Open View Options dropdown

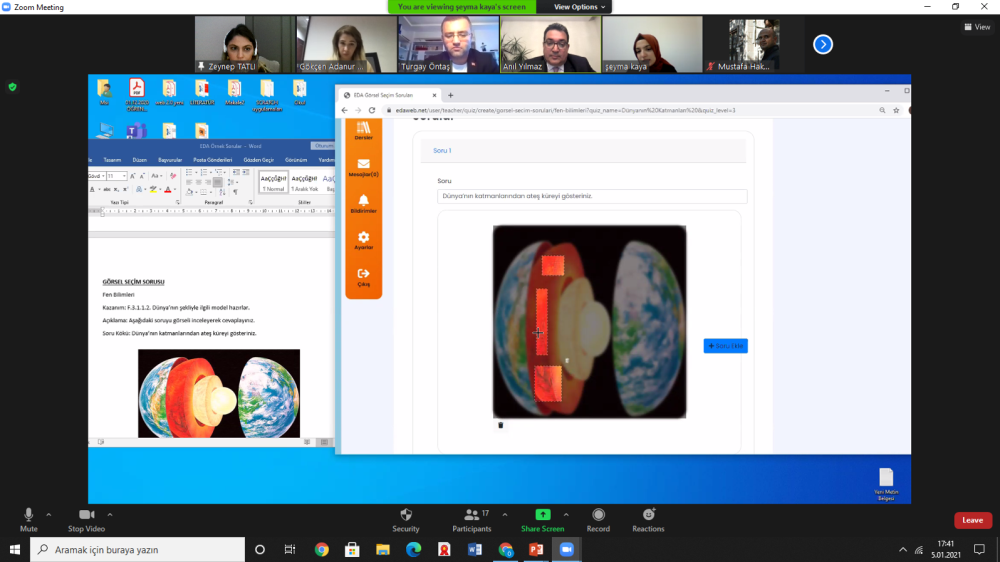click(579, 7)
